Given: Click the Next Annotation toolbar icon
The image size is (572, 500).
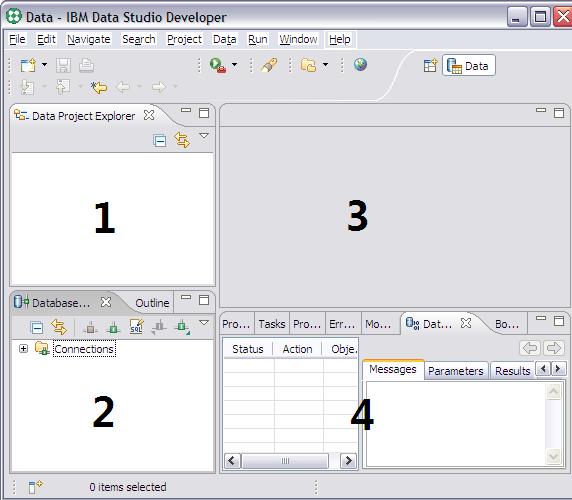Looking at the screenshot, I should (27, 87).
